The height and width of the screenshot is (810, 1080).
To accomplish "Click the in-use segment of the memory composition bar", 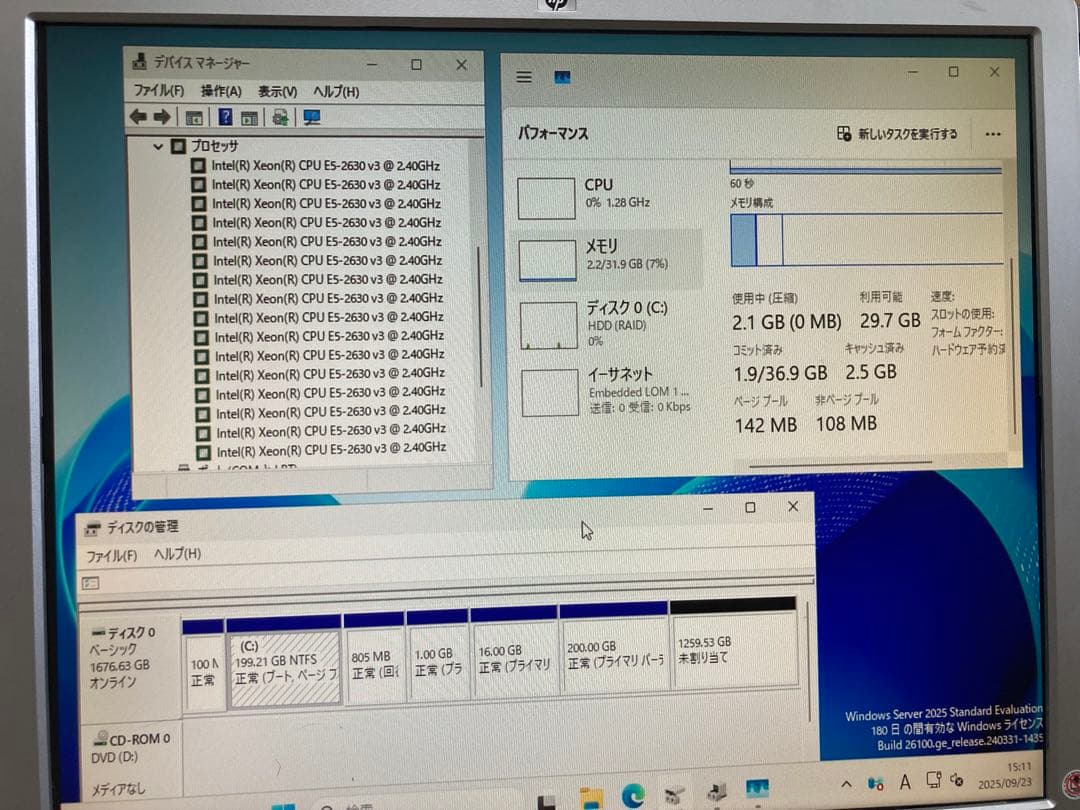I will pyautogui.click(x=743, y=240).
